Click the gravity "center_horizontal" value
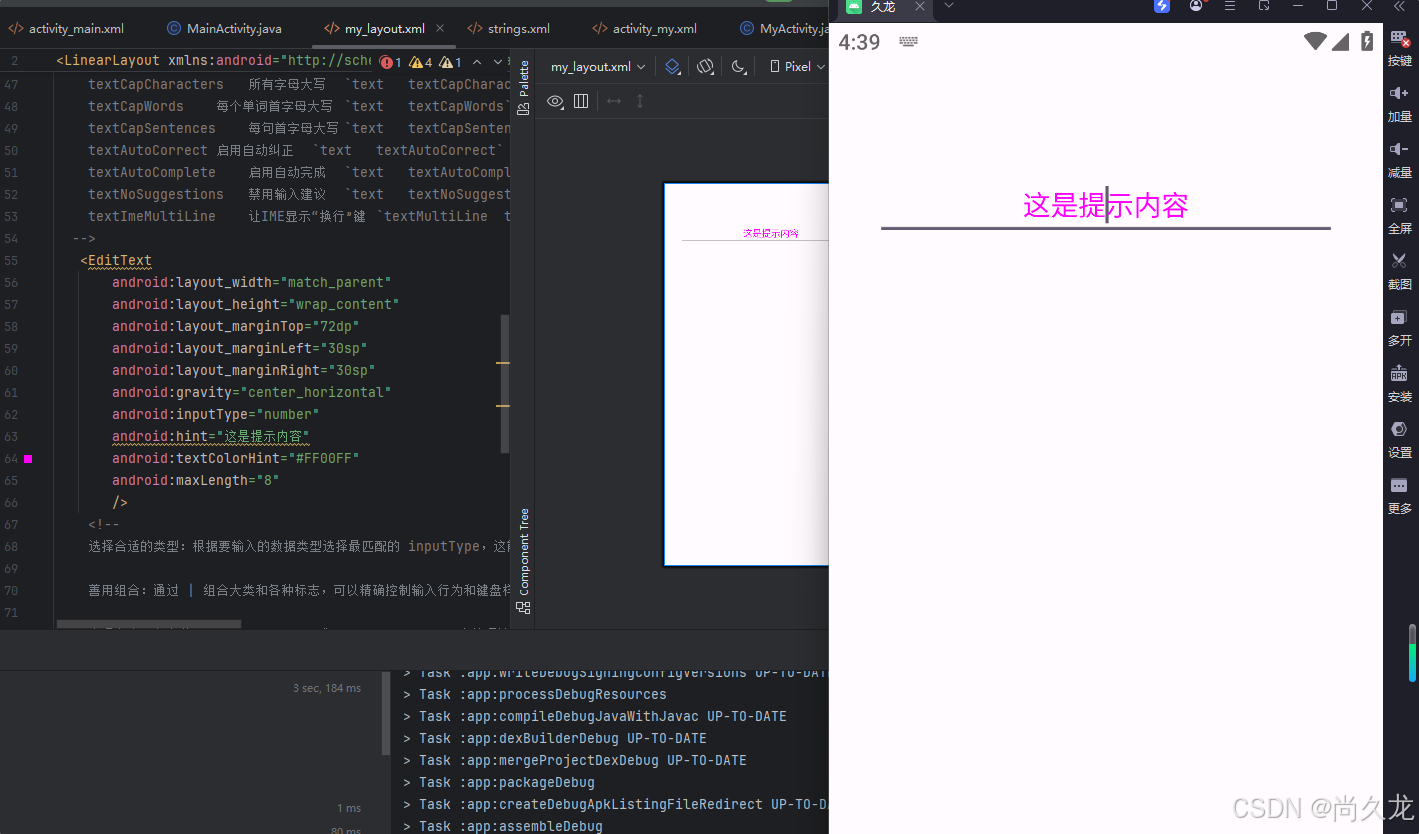The image size is (1419, 834). (315, 392)
